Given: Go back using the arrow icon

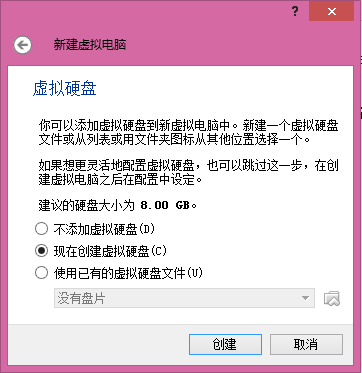Looking at the screenshot, I should click(x=23, y=45).
